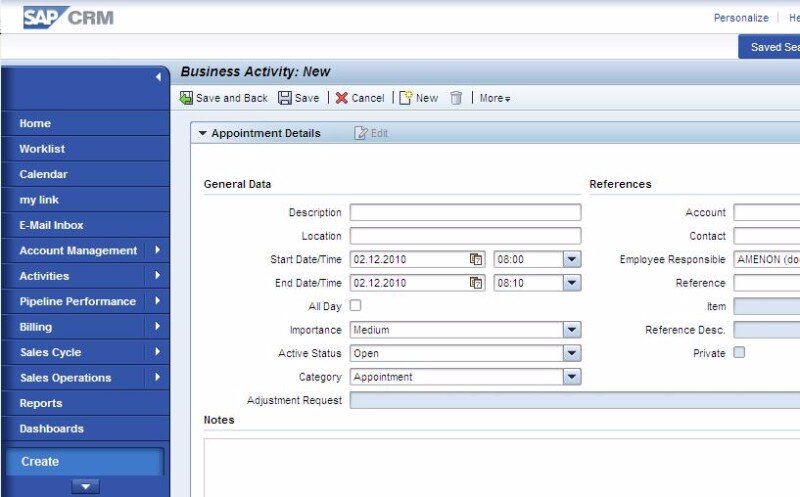Open the More toolbar menu

click(495, 98)
